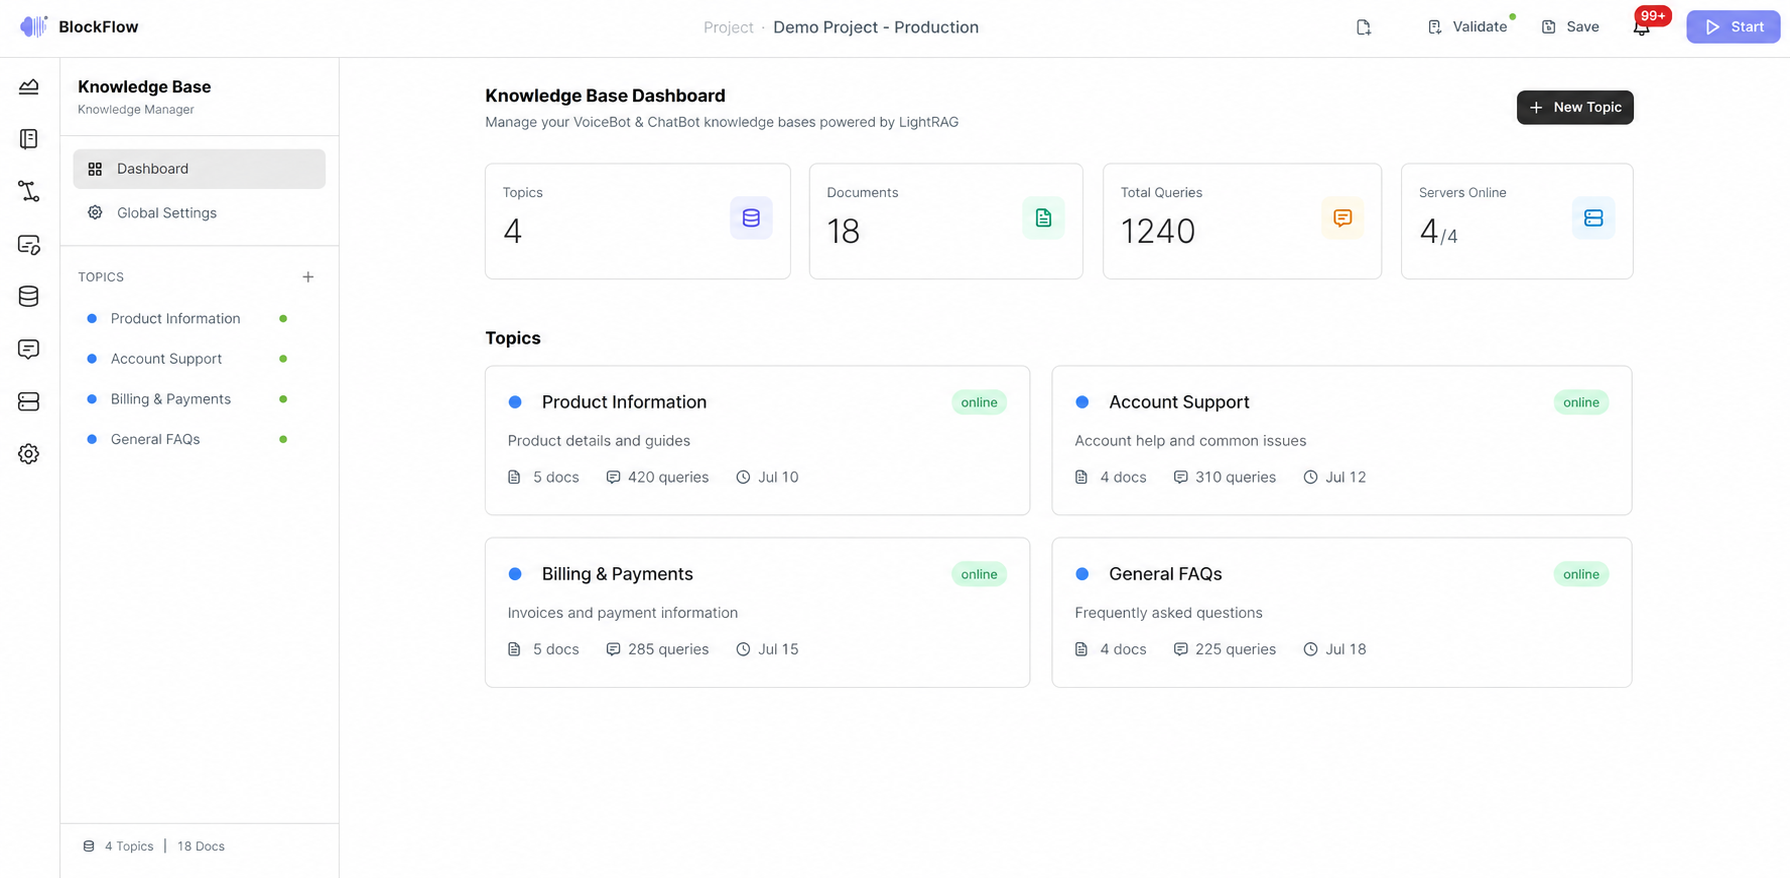Open the notifications bell with 99+ badge
This screenshot has width=1790, height=878.
(x=1641, y=27)
